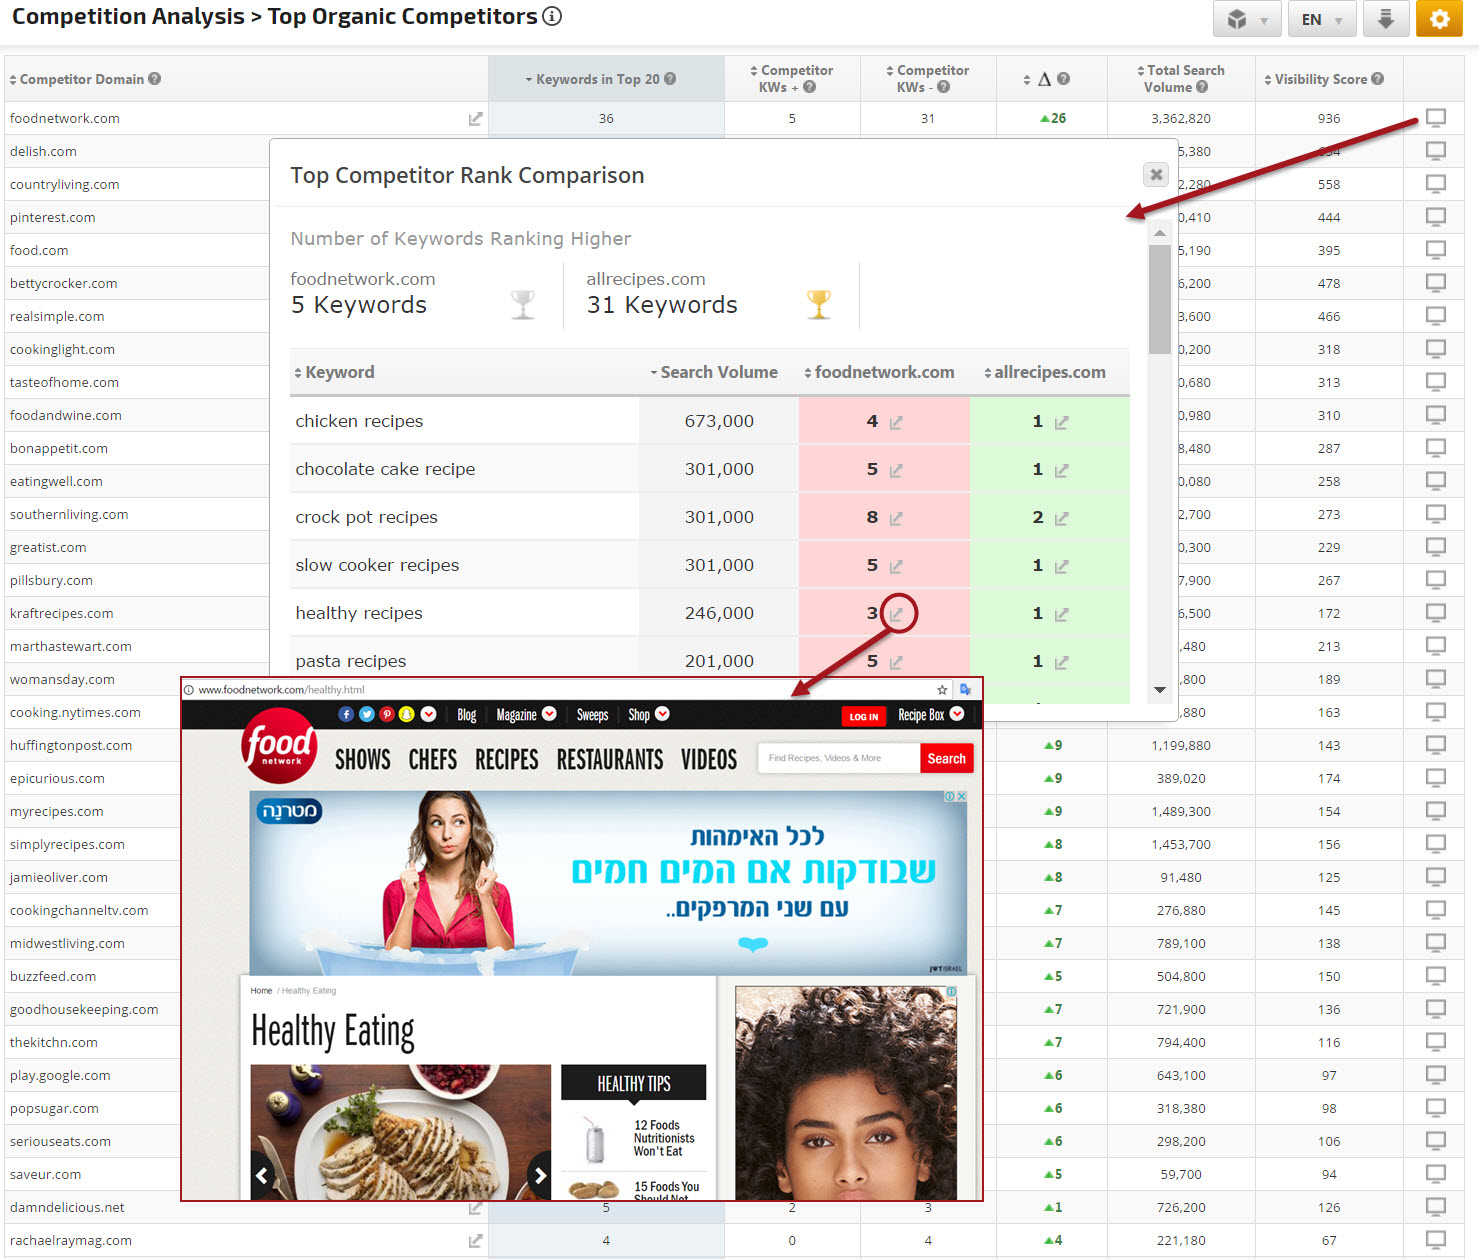Click help icon next to Visibility Score
This screenshot has height=1259, width=1479.
[1378, 79]
